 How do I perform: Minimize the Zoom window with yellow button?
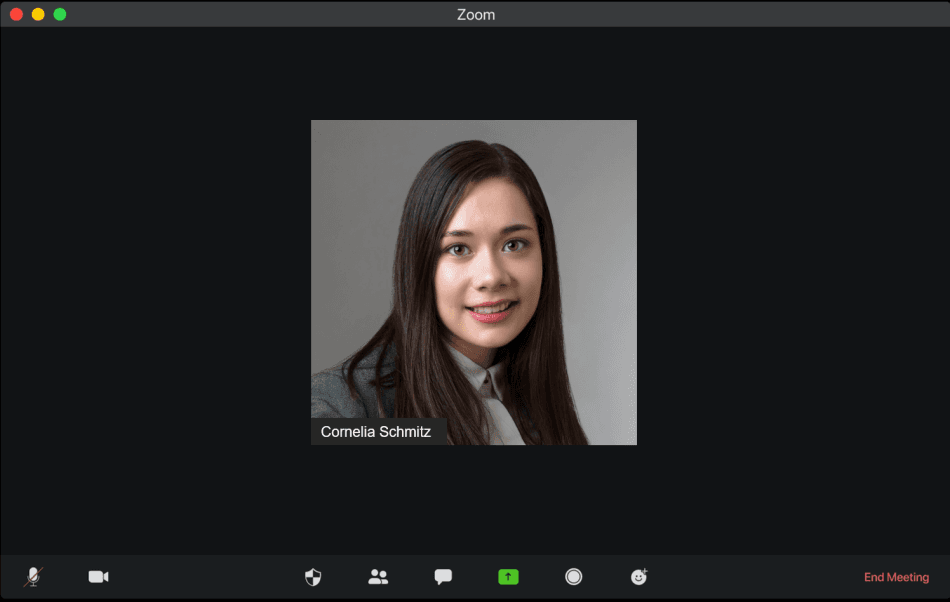[x=38, y=14]
